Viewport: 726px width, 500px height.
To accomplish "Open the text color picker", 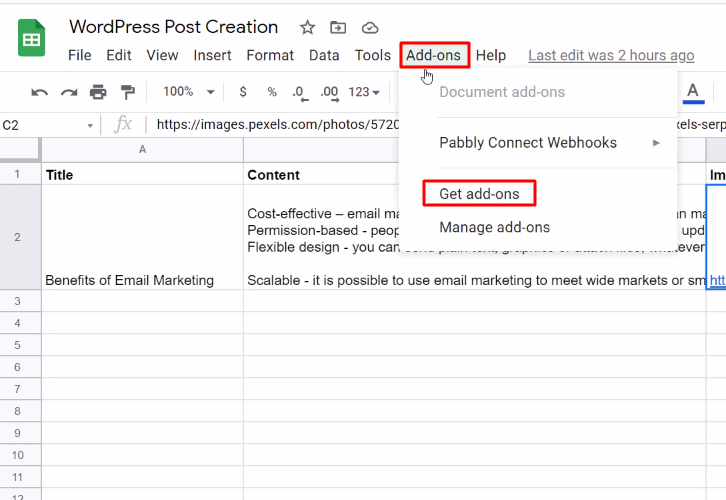I will click(693, 93).
